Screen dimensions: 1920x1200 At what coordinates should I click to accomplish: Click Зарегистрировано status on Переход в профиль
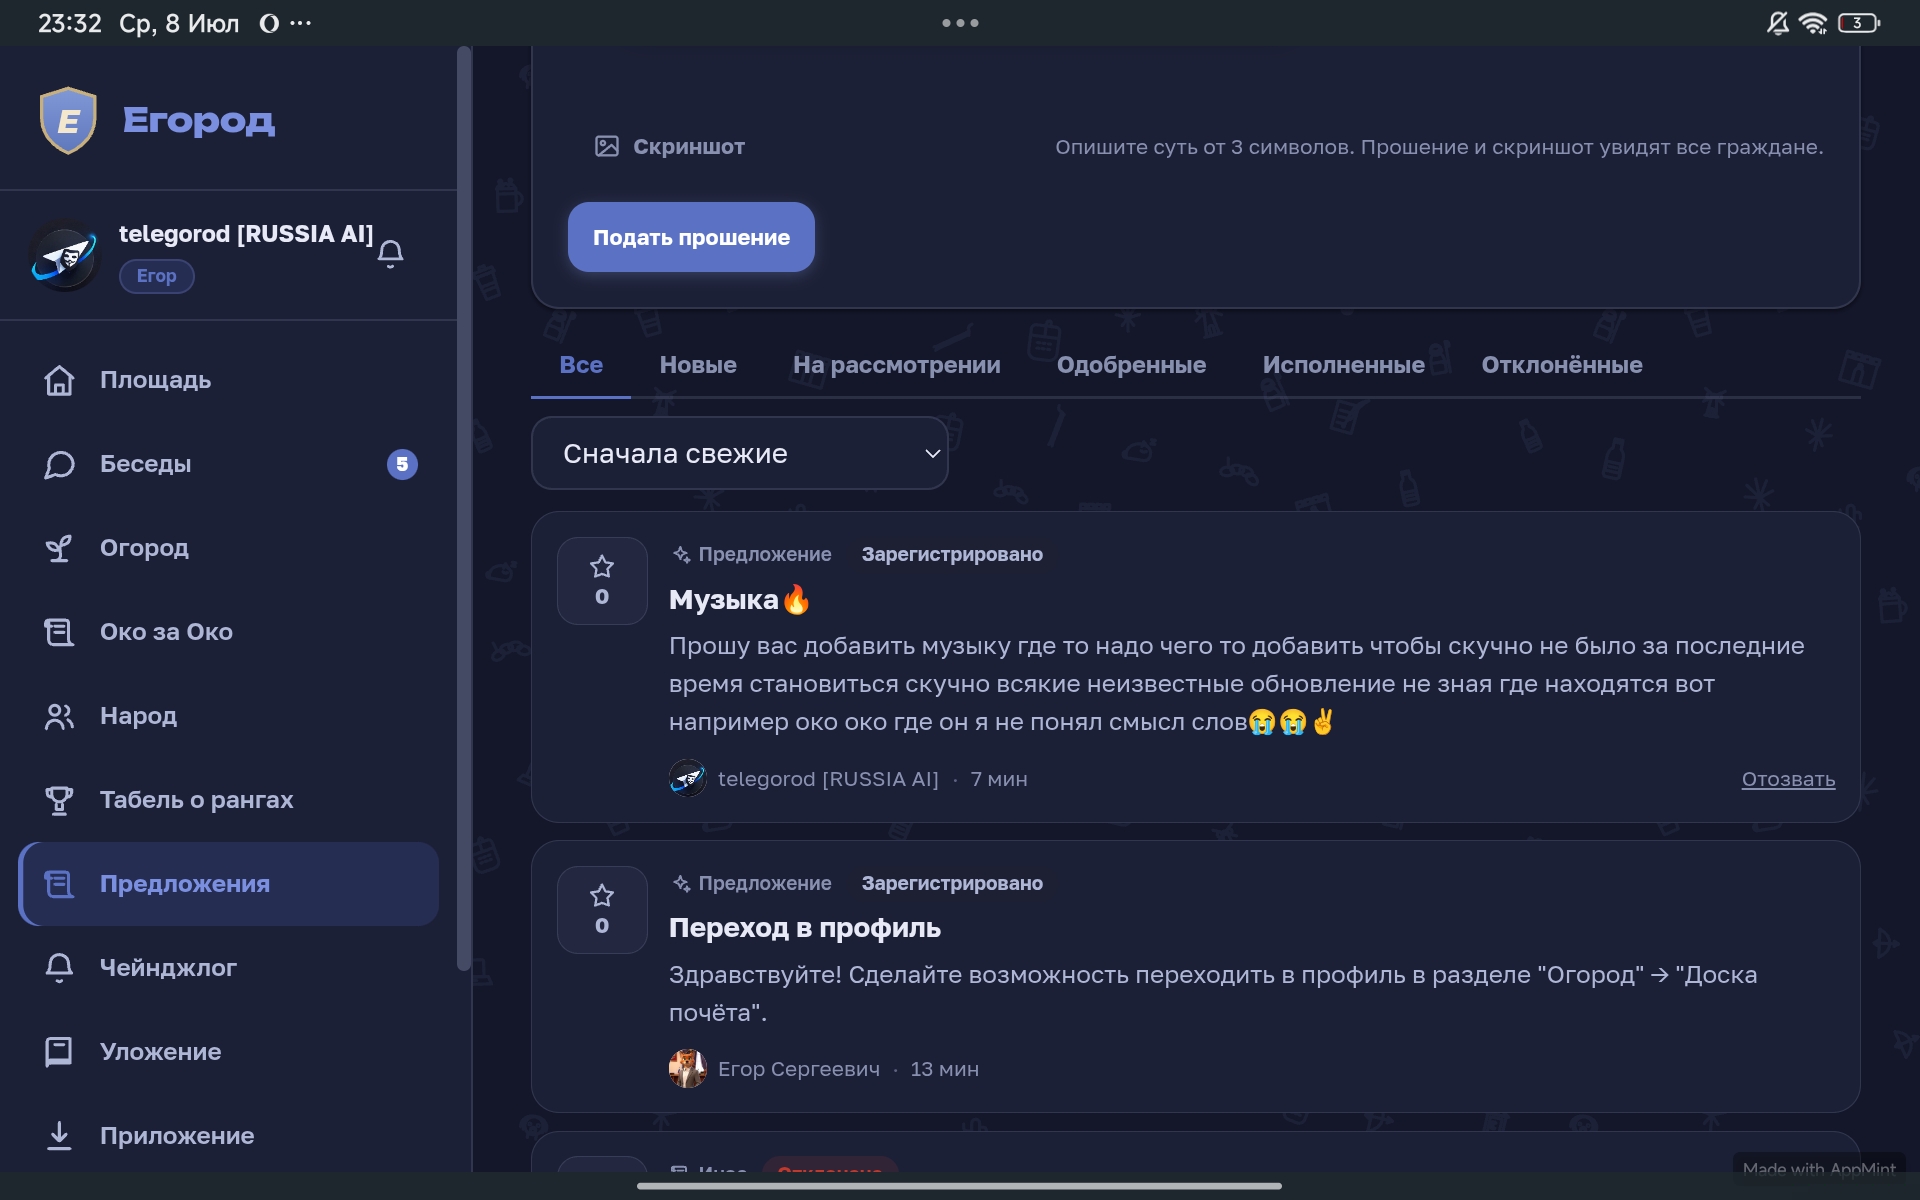pos(952,883)
